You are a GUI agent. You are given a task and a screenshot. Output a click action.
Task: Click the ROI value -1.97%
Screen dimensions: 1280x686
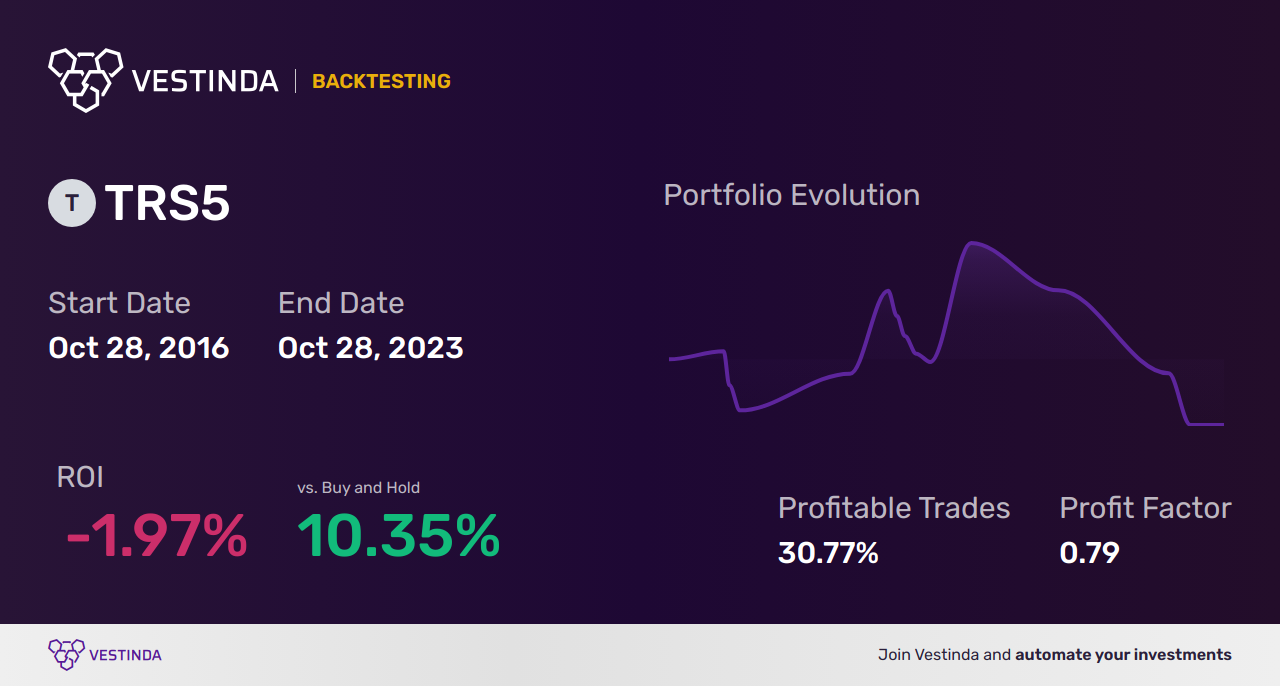click(x=156, y=536)
